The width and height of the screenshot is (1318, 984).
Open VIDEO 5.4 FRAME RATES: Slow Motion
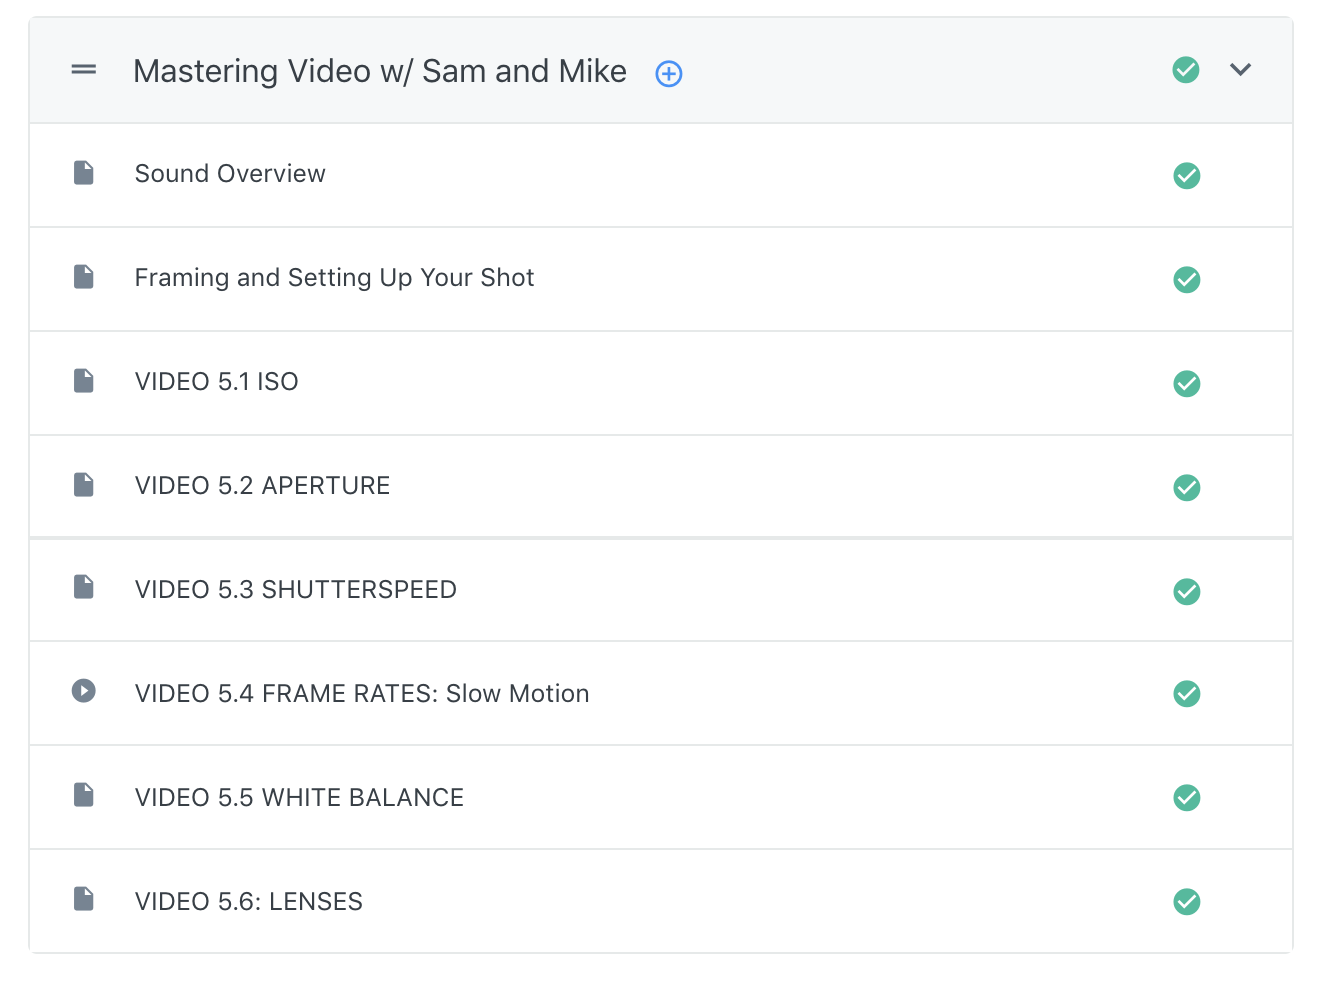tap(362, 694)
